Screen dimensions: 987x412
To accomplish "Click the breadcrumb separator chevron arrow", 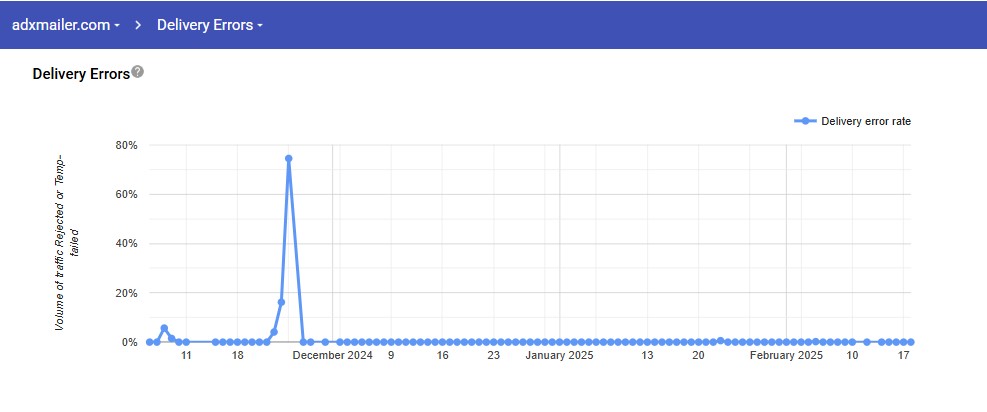I will (x=138, y=25).
